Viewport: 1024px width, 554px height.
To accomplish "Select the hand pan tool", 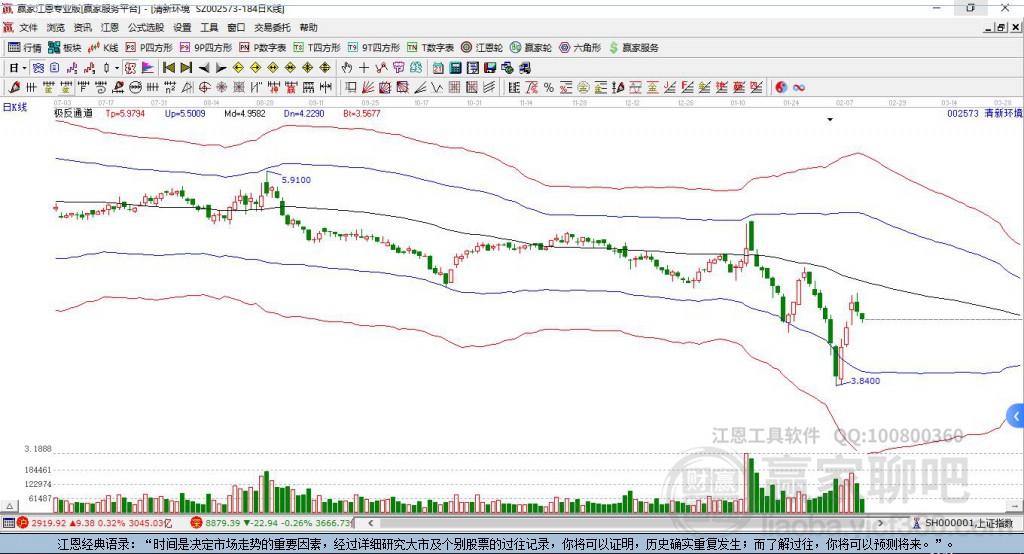I will pyautogui.click(x=346, y=68).
